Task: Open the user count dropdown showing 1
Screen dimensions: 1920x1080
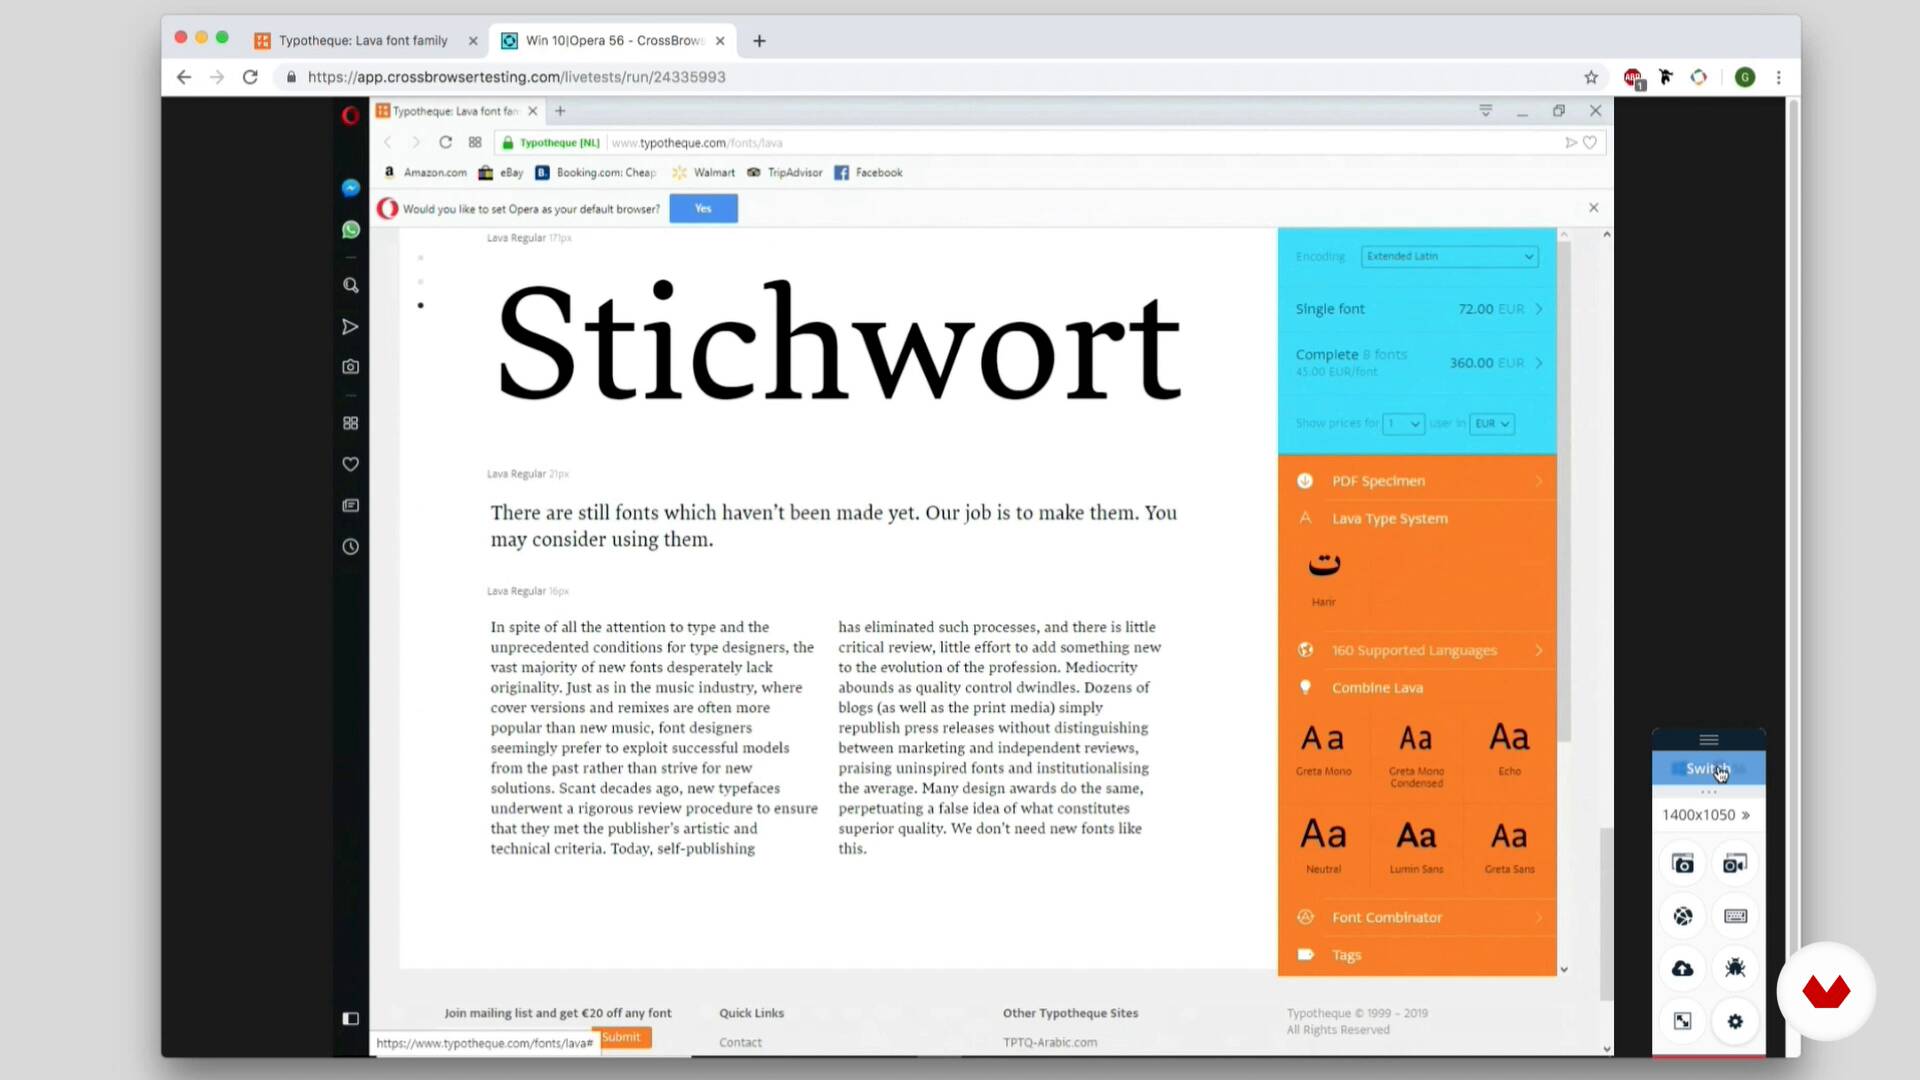Action: point(1403,424)
